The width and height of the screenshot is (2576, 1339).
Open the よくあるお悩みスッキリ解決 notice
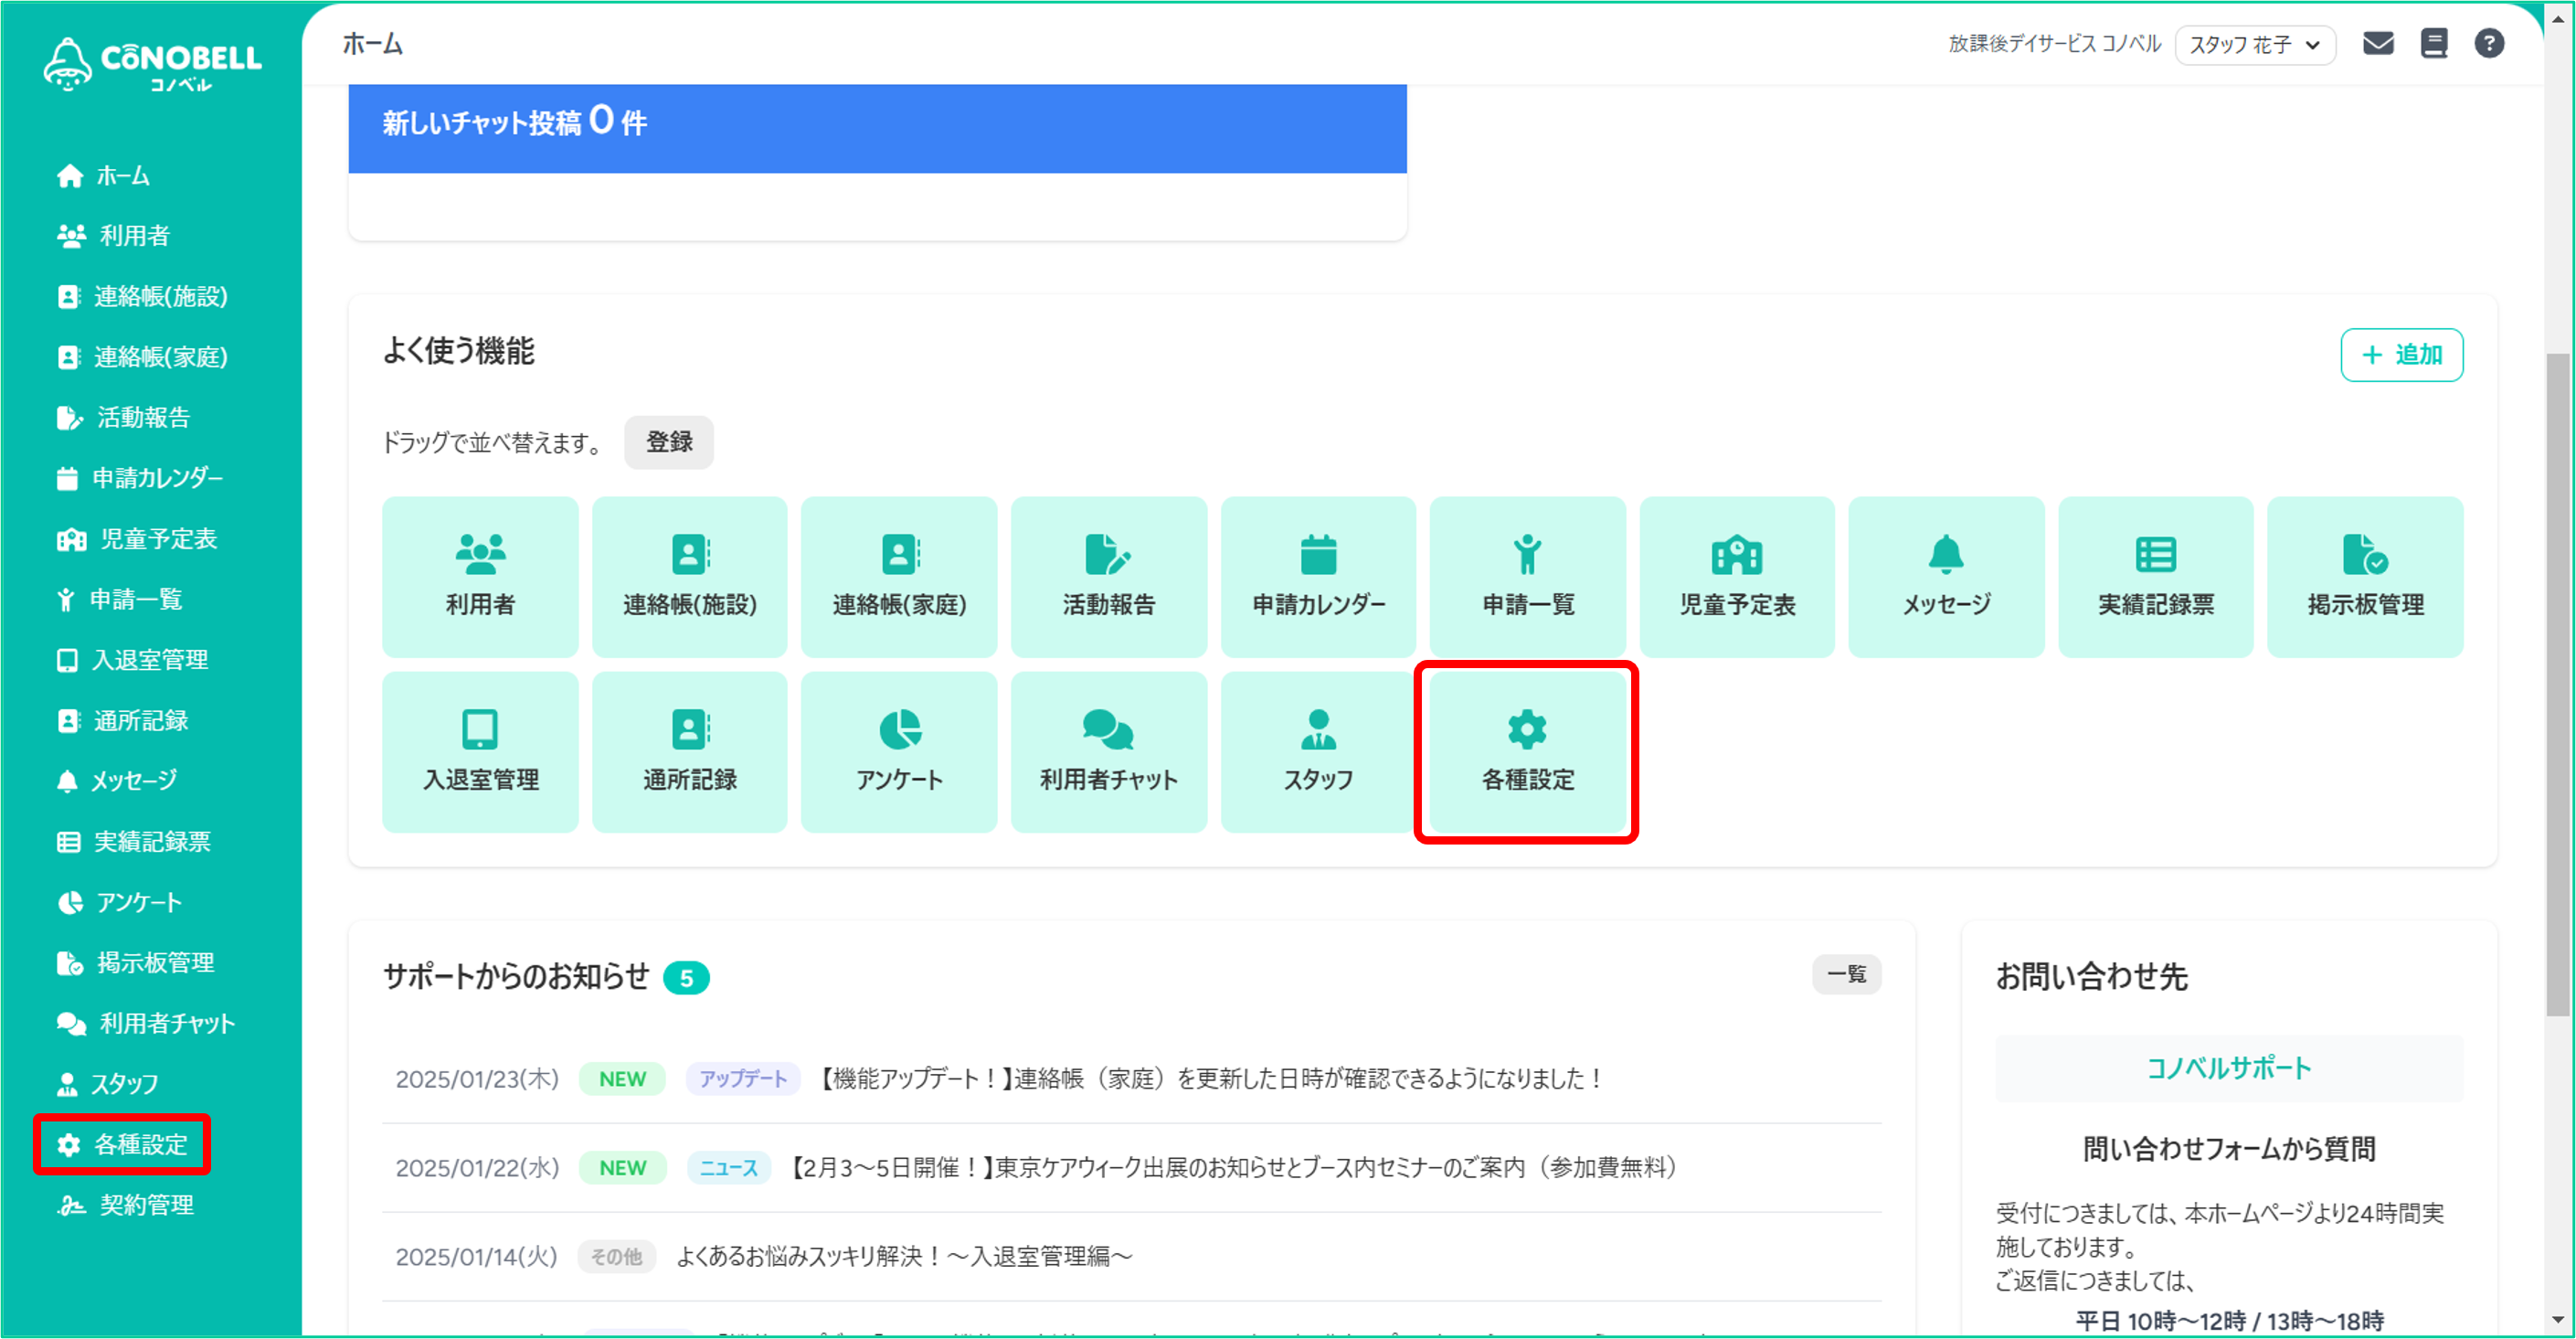(x=904, y=1257)
